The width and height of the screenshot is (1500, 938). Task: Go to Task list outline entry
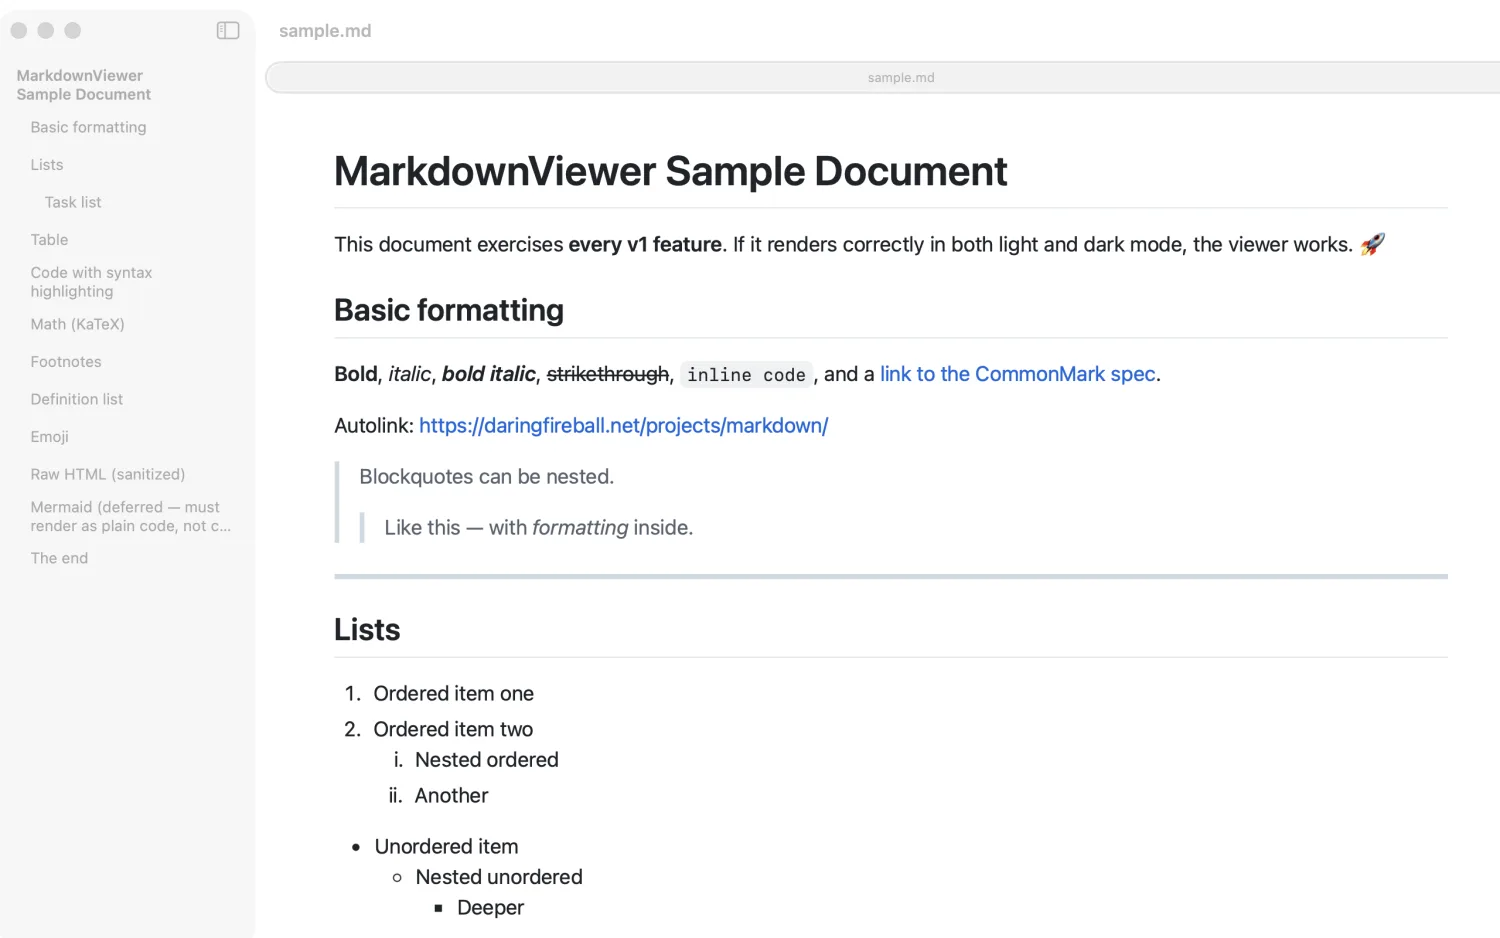click(x=73, y=202)
